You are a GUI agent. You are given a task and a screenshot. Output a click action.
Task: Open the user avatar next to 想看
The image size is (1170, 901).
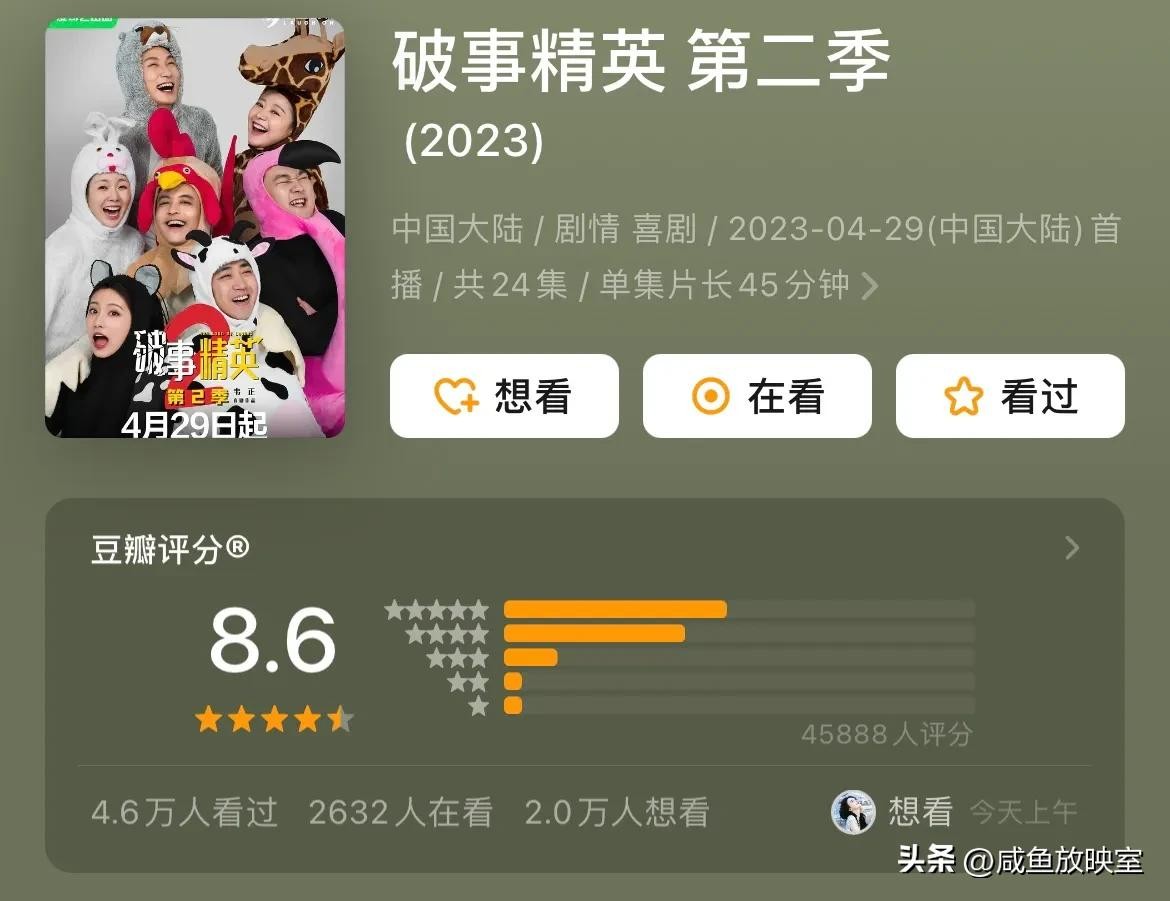point(853,811)
